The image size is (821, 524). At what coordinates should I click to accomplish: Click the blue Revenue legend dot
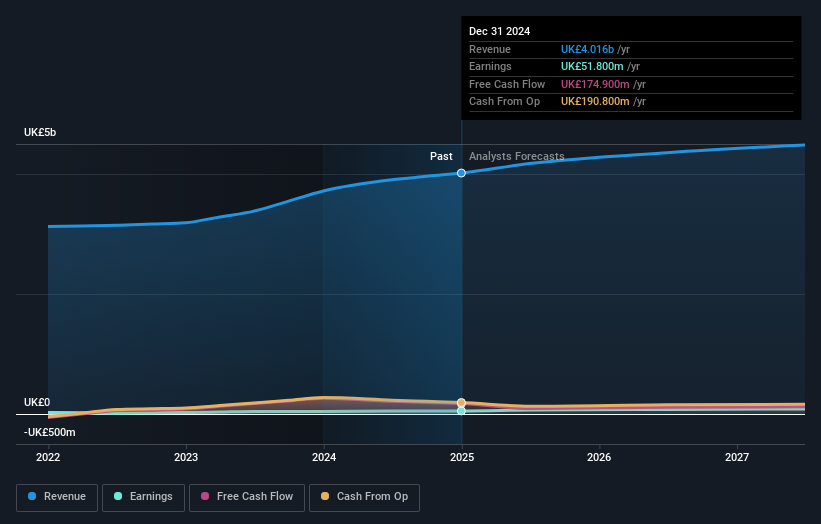(32, 496)
